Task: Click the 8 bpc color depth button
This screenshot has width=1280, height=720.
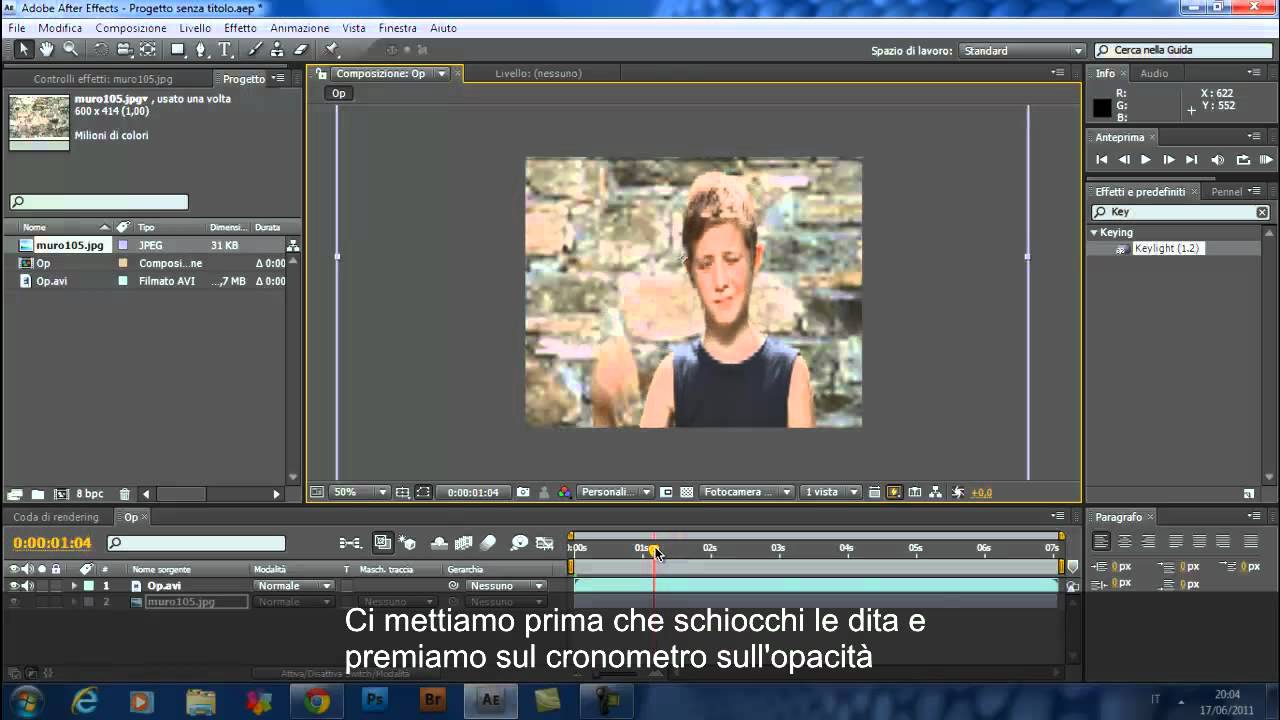Action: pos(89,494)
